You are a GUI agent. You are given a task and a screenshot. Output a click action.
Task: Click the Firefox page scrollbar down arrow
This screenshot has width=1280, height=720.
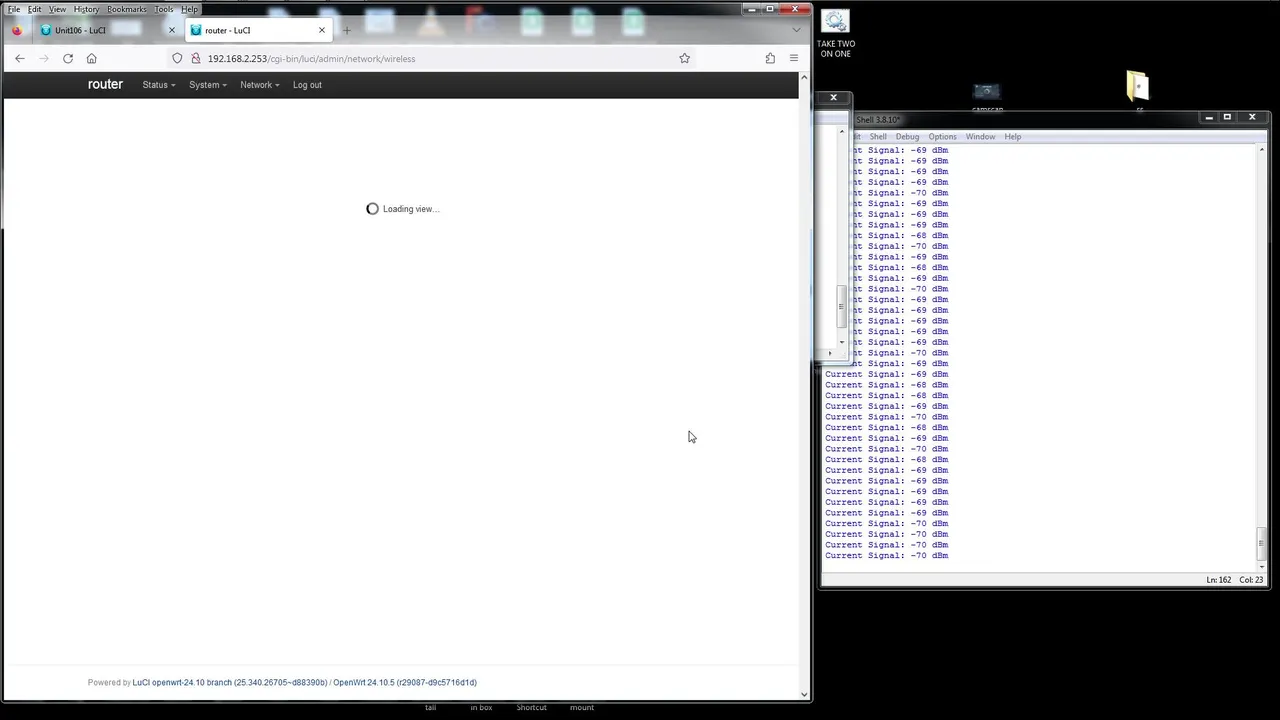coord(804,694)
